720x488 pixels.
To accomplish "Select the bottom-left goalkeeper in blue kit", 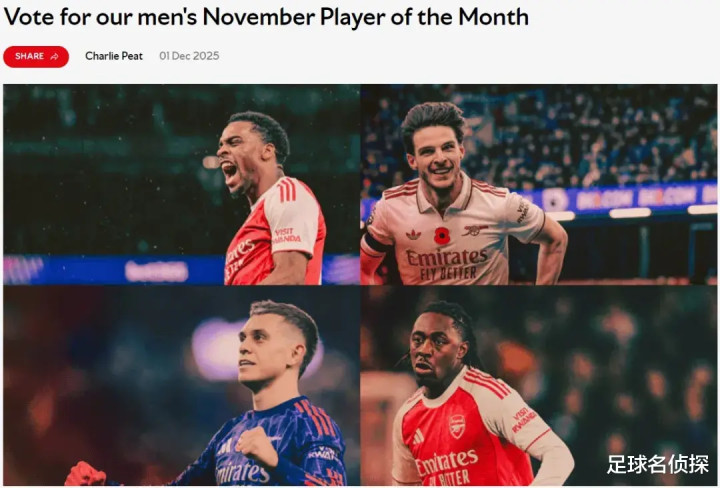I will 180,386.
